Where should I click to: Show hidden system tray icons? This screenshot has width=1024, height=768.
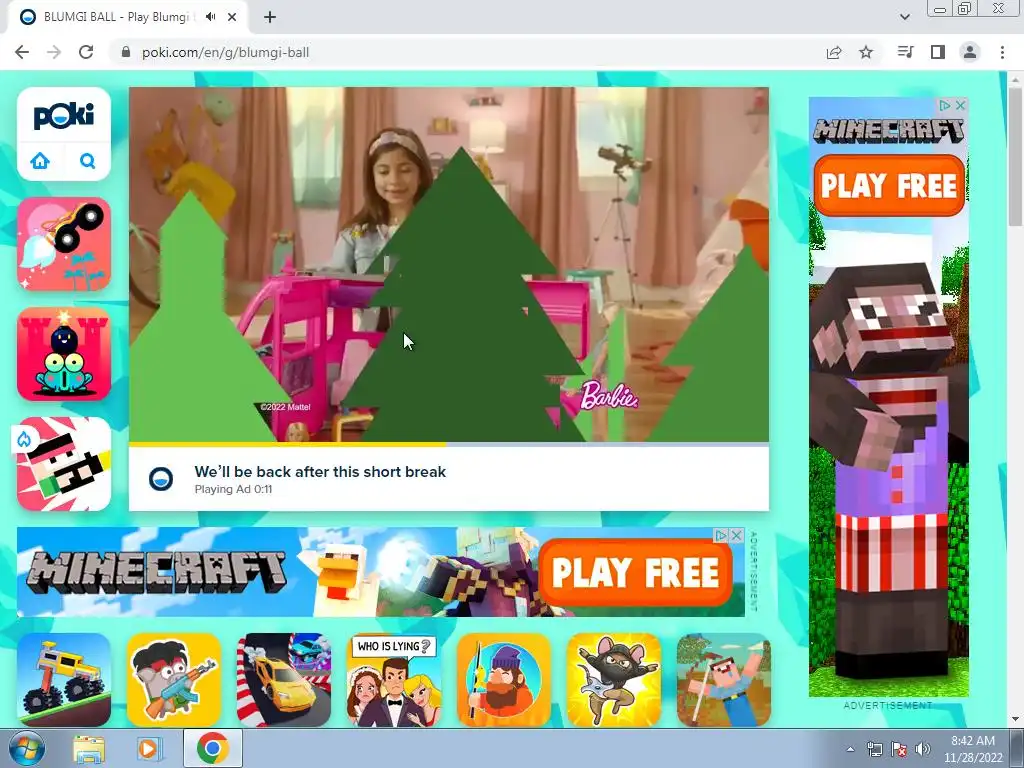[x=850, y=749]
